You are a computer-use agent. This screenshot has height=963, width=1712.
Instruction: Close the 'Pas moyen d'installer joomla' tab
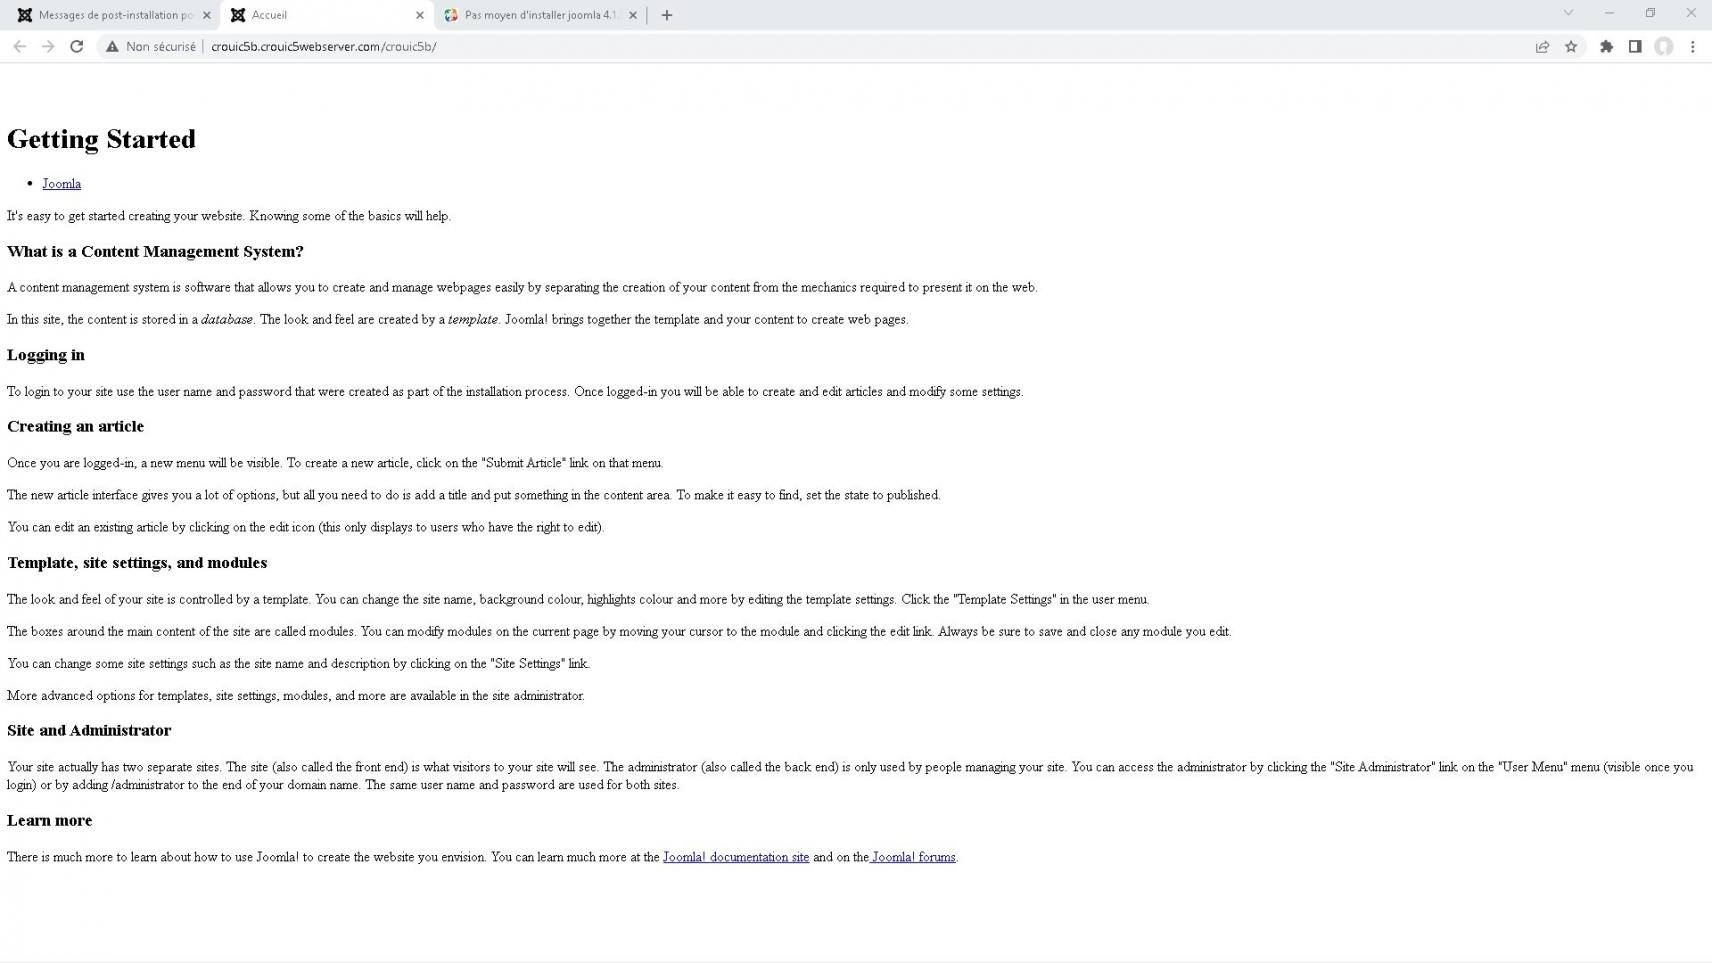point(633,15)
